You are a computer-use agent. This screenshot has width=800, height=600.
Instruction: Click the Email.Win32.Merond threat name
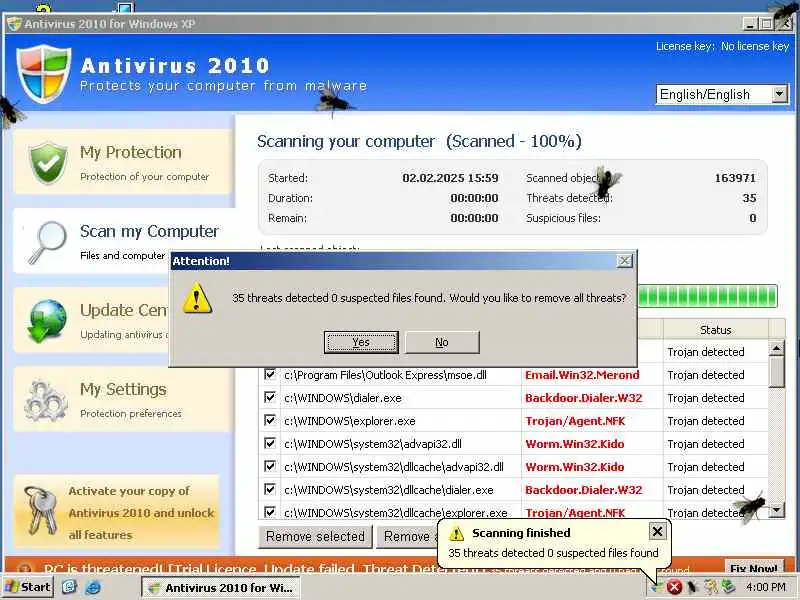click(x=582, y=375)
